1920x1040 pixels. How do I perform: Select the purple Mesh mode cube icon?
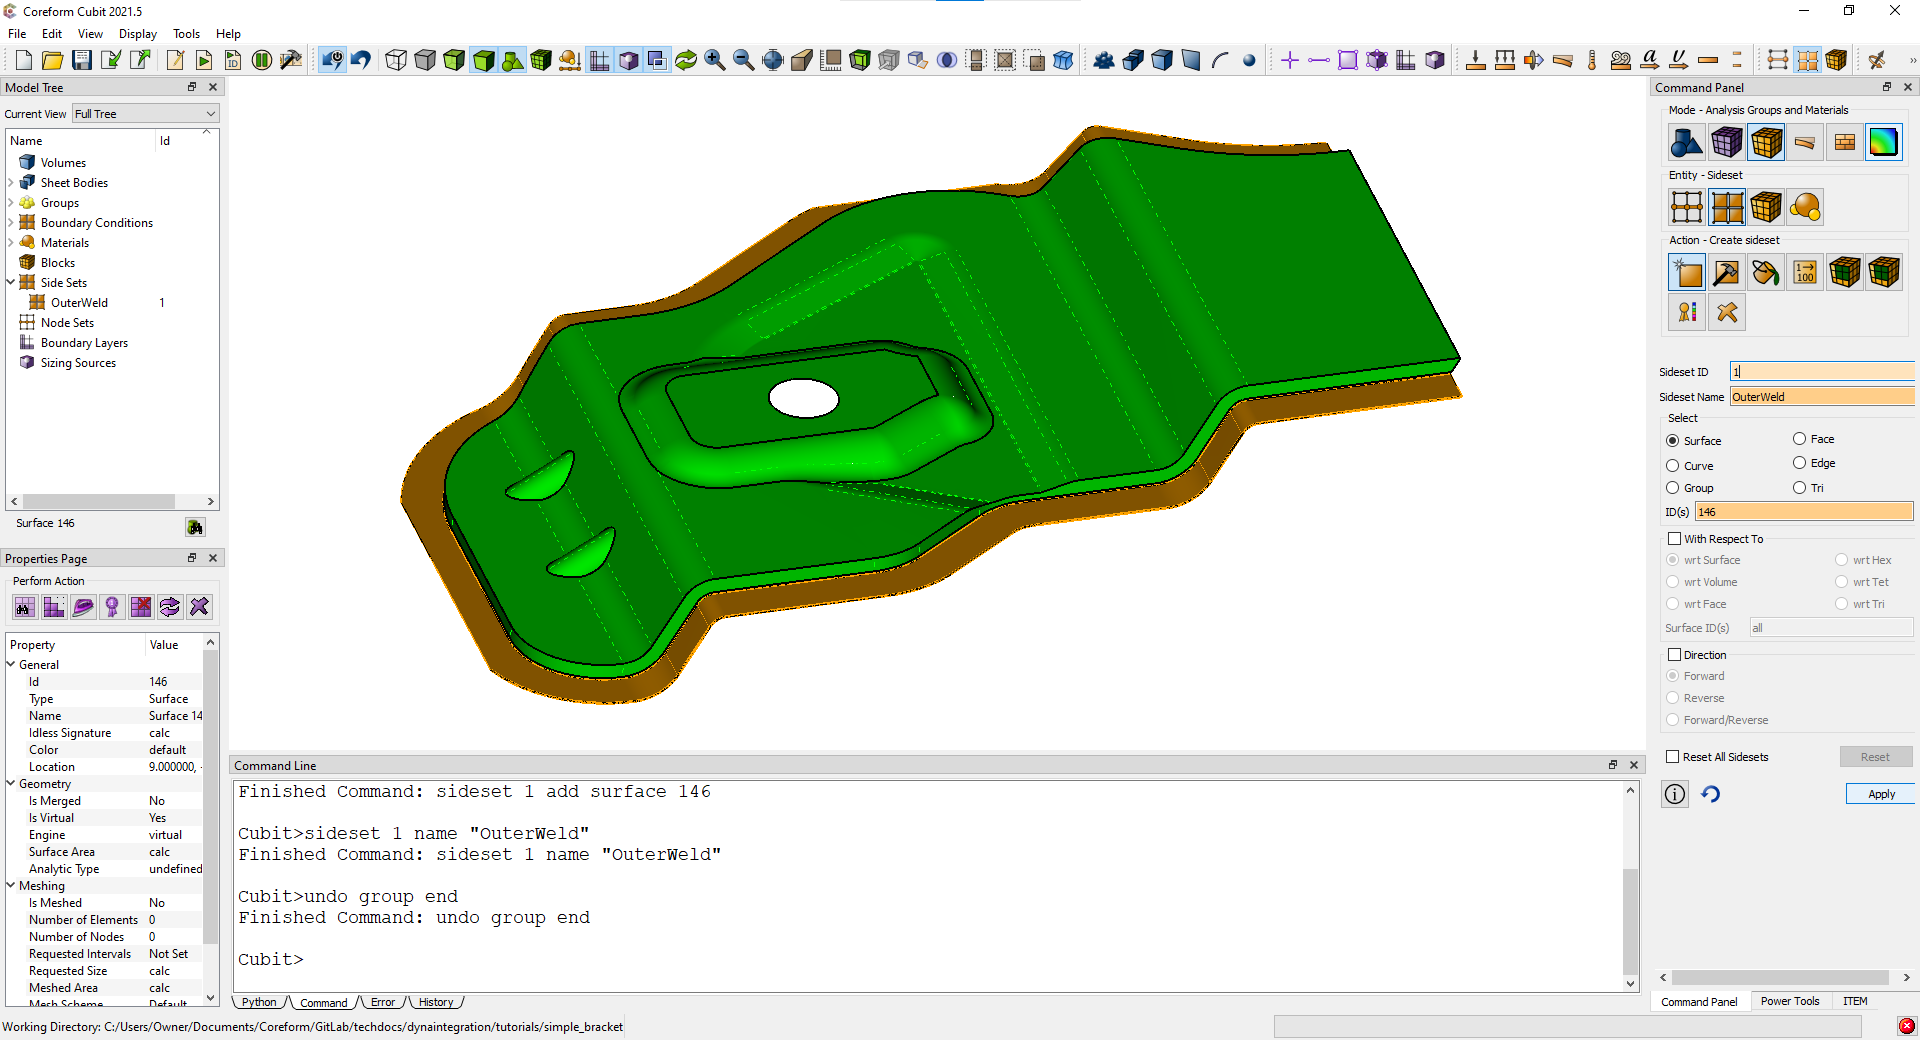[x=1726, y=143]
